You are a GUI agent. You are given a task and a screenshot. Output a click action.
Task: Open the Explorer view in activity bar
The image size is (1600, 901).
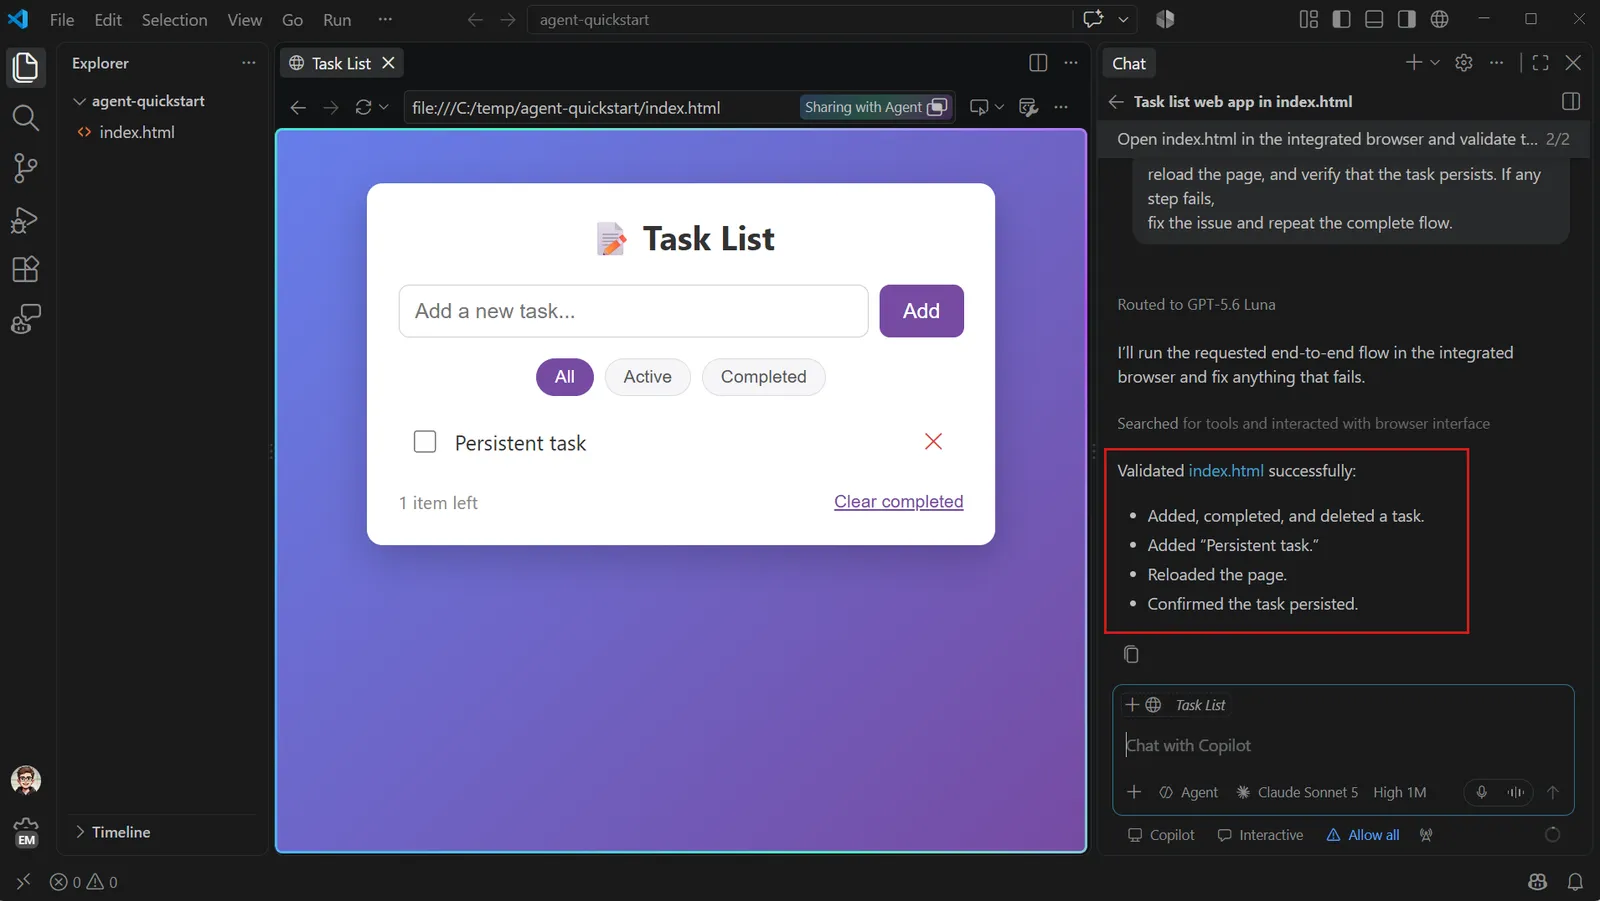[x=25, y=68]
